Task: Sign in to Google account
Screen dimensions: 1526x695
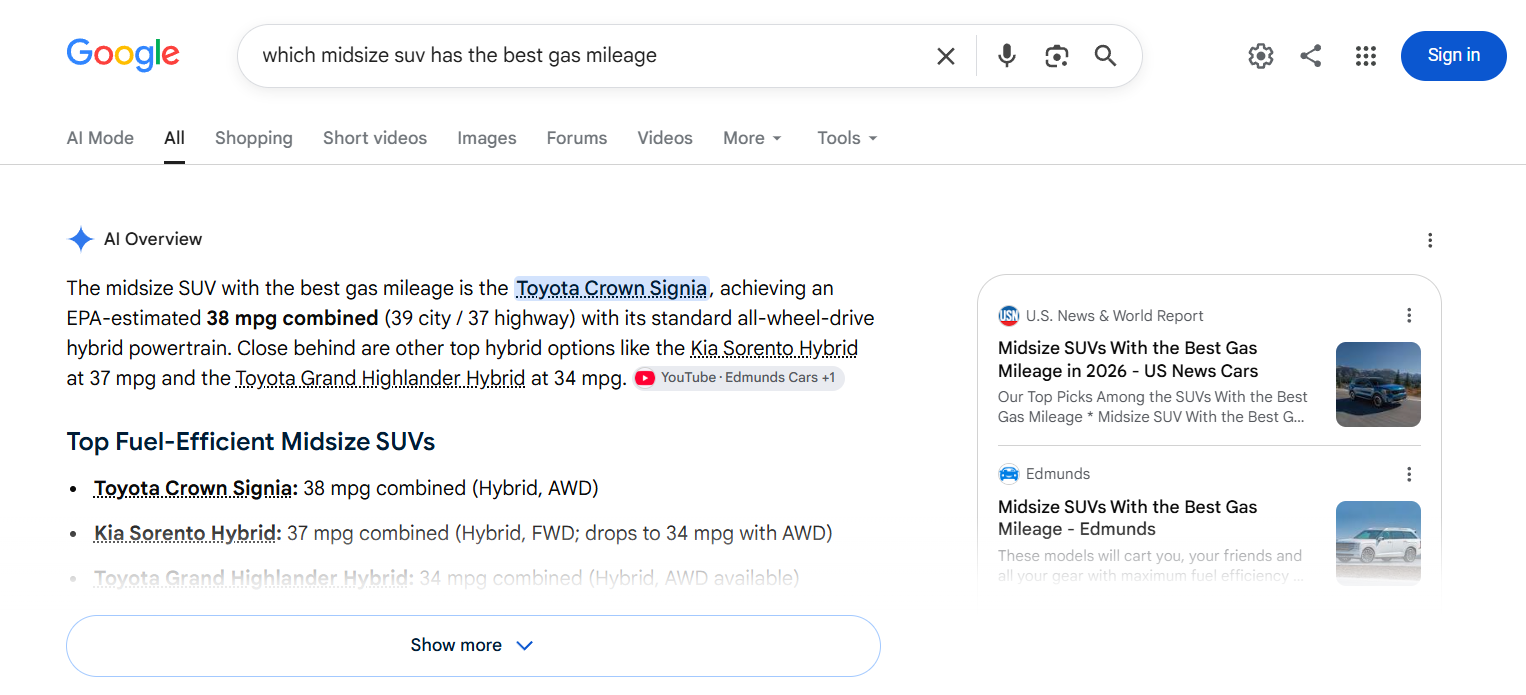Action: click(x=1453, y=56)
